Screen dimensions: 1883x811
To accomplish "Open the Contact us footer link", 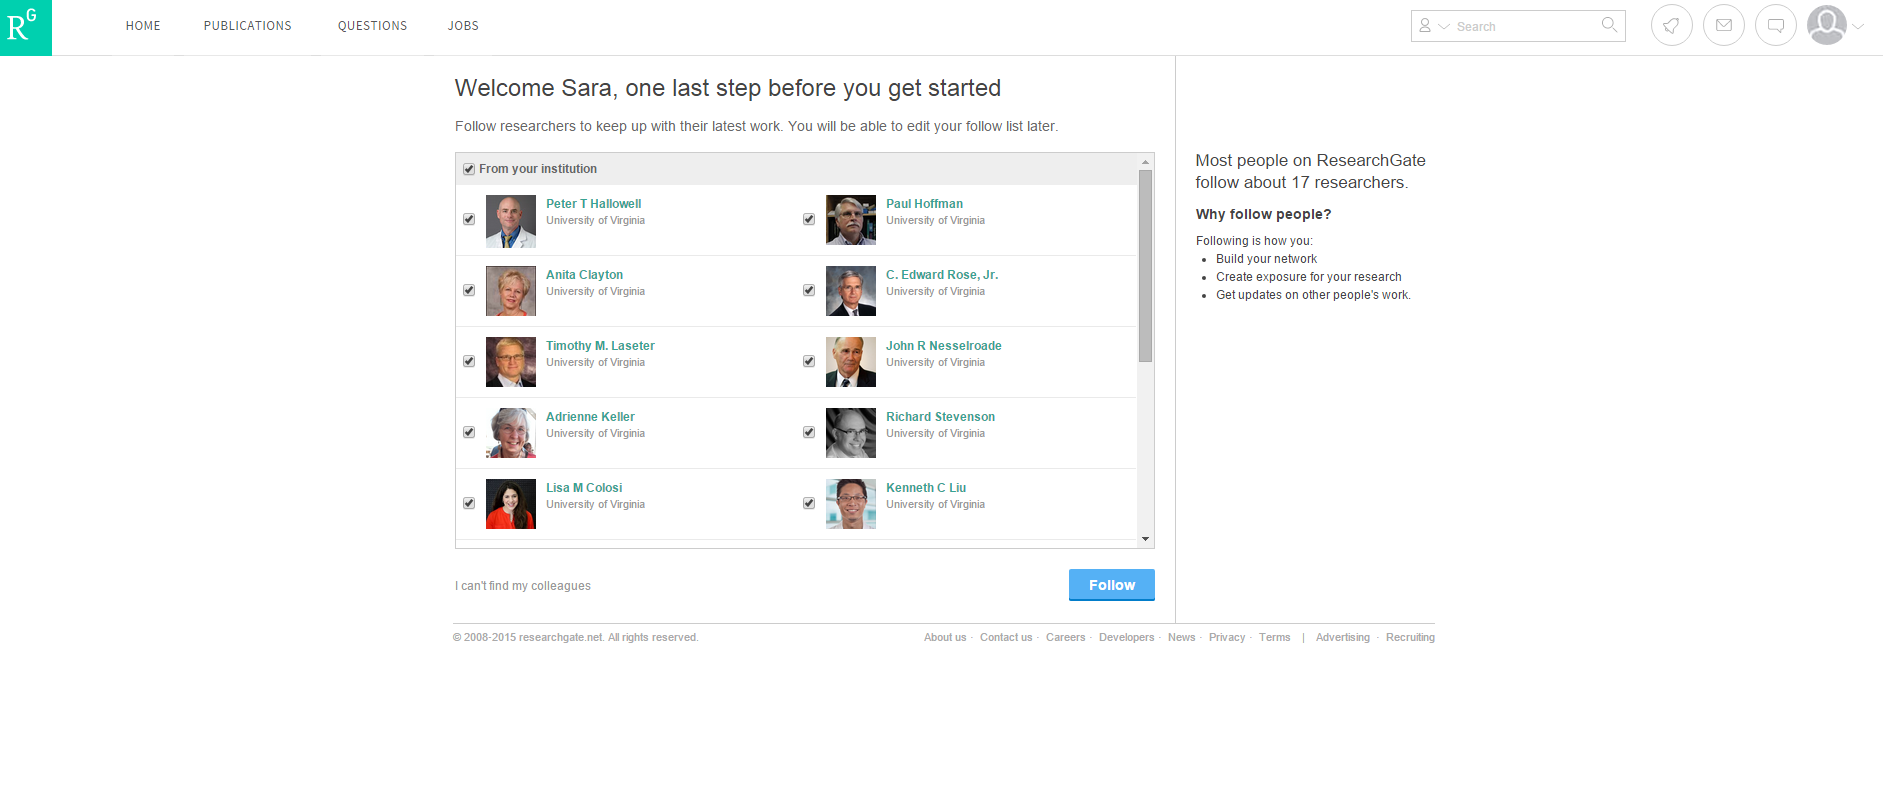I will coord(1006,638).
